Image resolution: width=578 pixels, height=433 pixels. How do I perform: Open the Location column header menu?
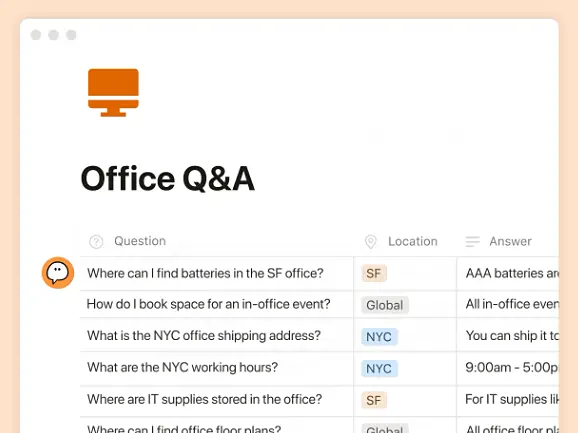click(x=412, y=241)
